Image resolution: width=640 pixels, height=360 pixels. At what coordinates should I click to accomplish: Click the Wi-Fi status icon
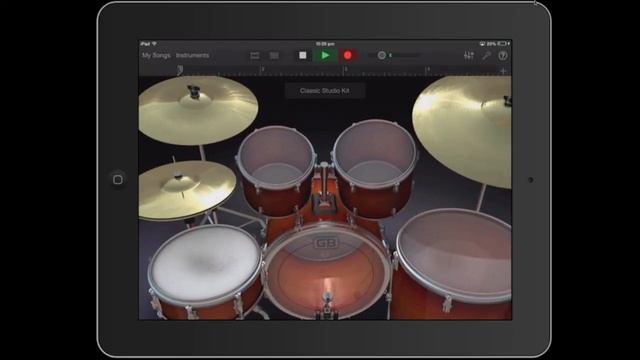[x=154, y=43]
